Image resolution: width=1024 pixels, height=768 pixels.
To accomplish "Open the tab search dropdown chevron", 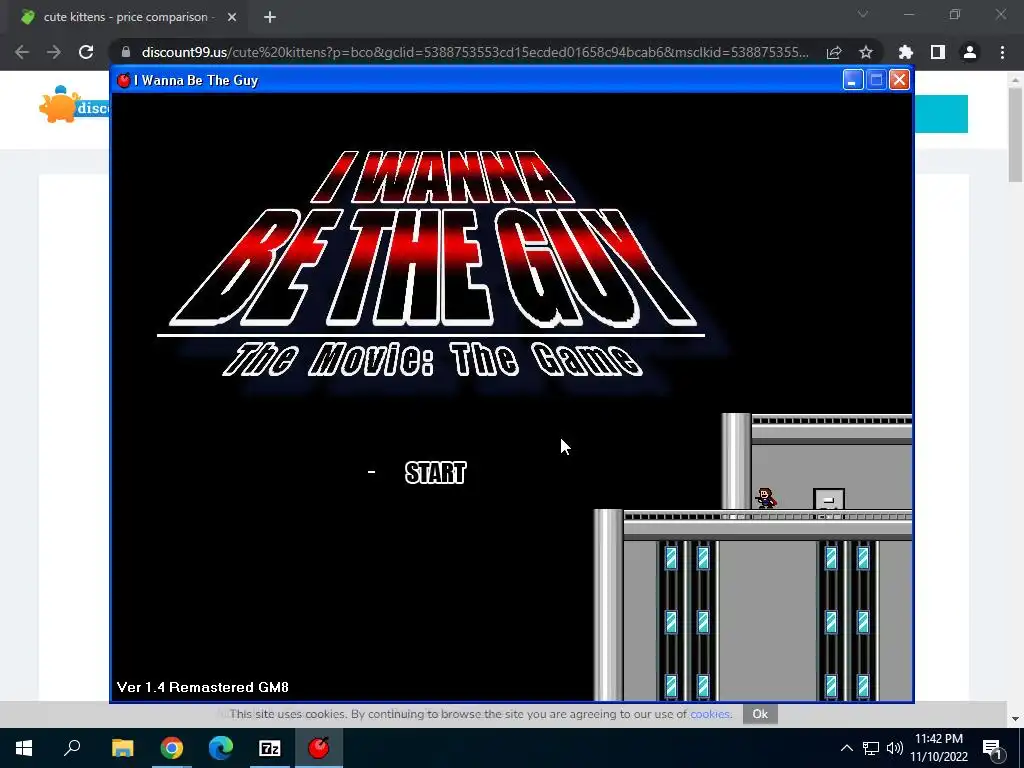I will tap(863, 14).
